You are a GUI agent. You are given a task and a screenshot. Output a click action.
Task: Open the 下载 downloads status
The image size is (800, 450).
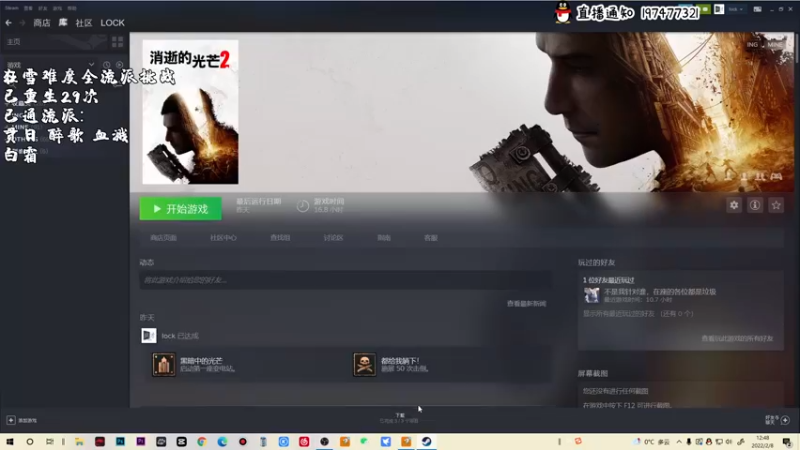coord(399,418)
